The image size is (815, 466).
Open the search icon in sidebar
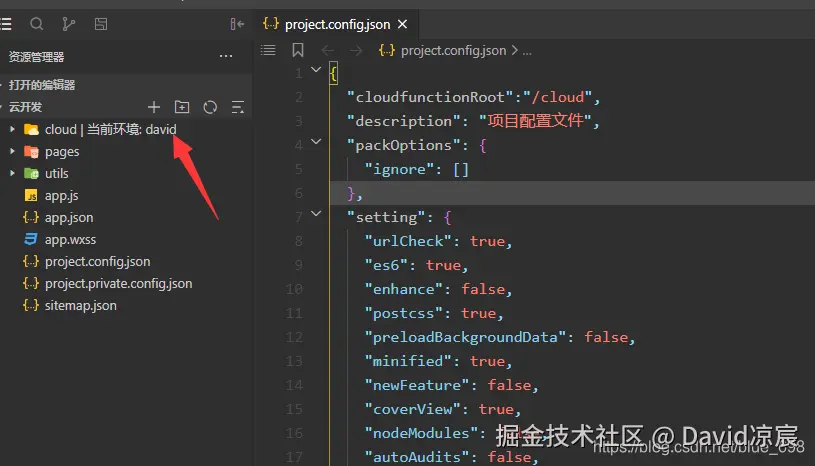pyautogui.click(x=36, y=24)
